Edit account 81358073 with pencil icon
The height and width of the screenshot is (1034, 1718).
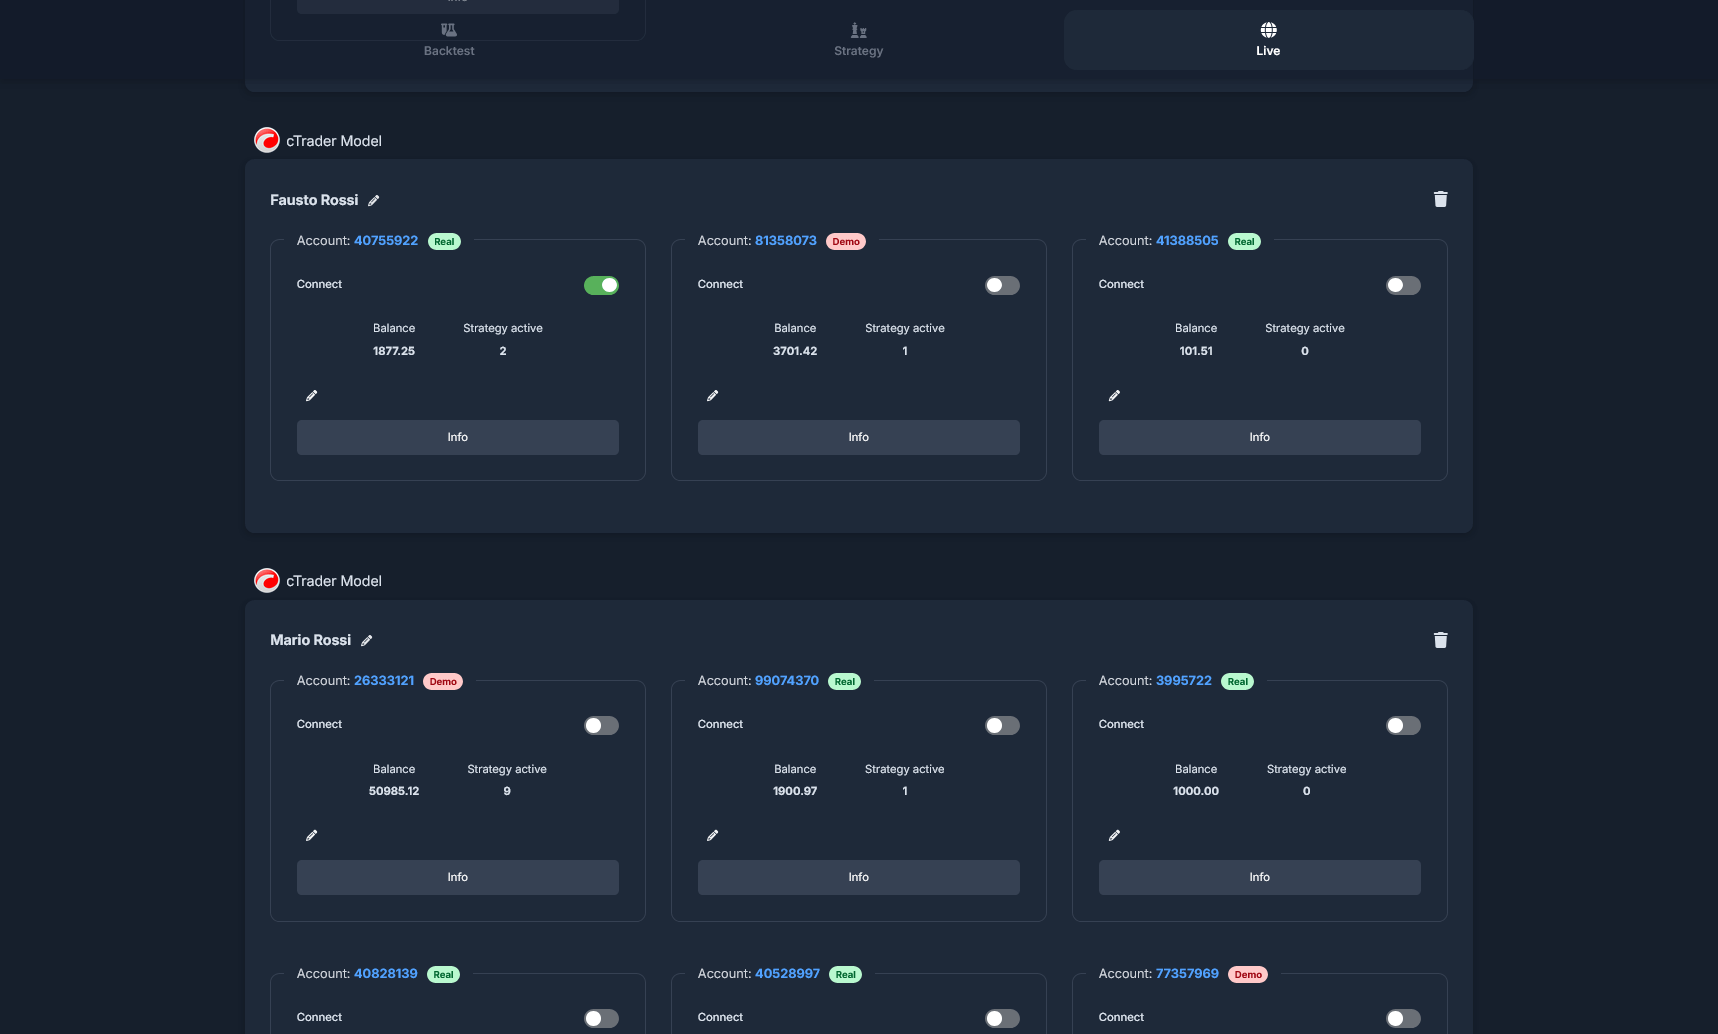[x=713, y=396]
